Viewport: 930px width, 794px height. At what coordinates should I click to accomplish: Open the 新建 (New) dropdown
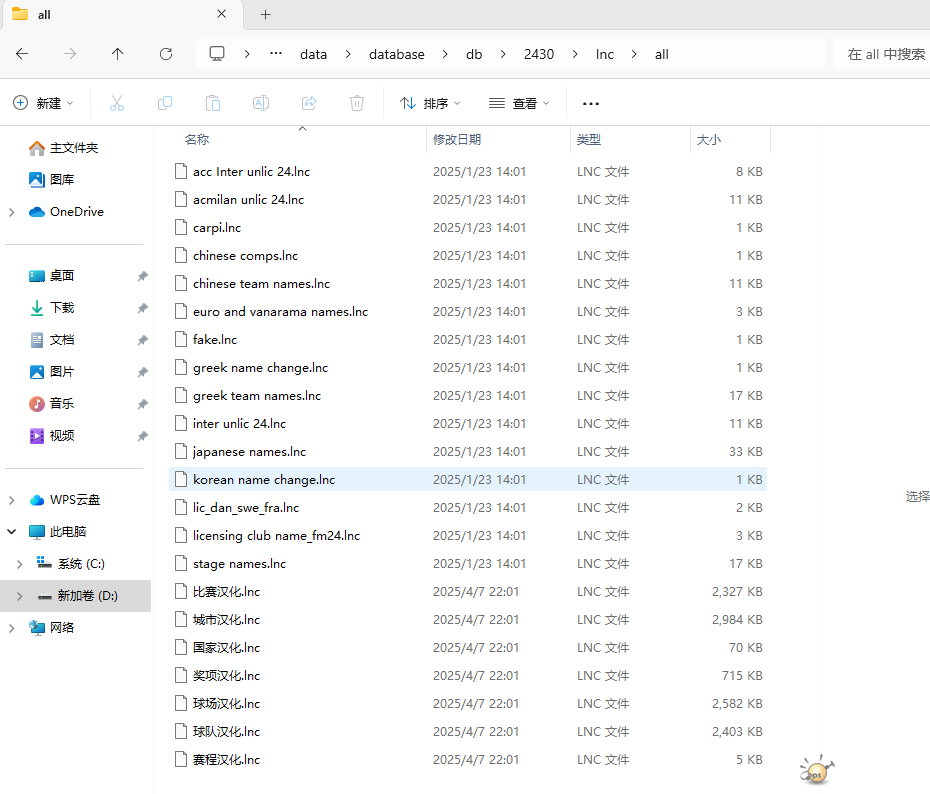[43, 103]
